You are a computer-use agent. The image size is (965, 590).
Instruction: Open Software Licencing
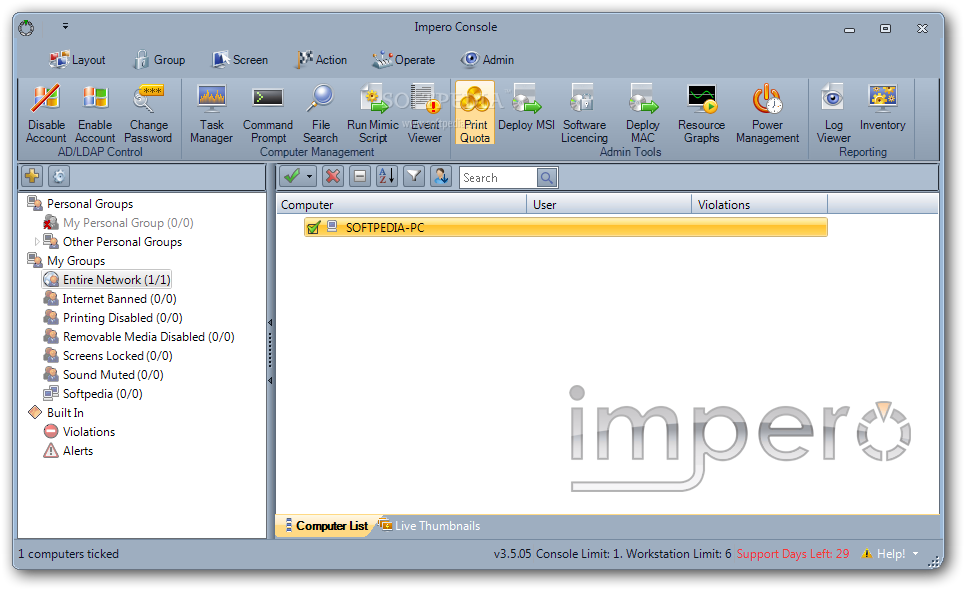click(584, 114)
